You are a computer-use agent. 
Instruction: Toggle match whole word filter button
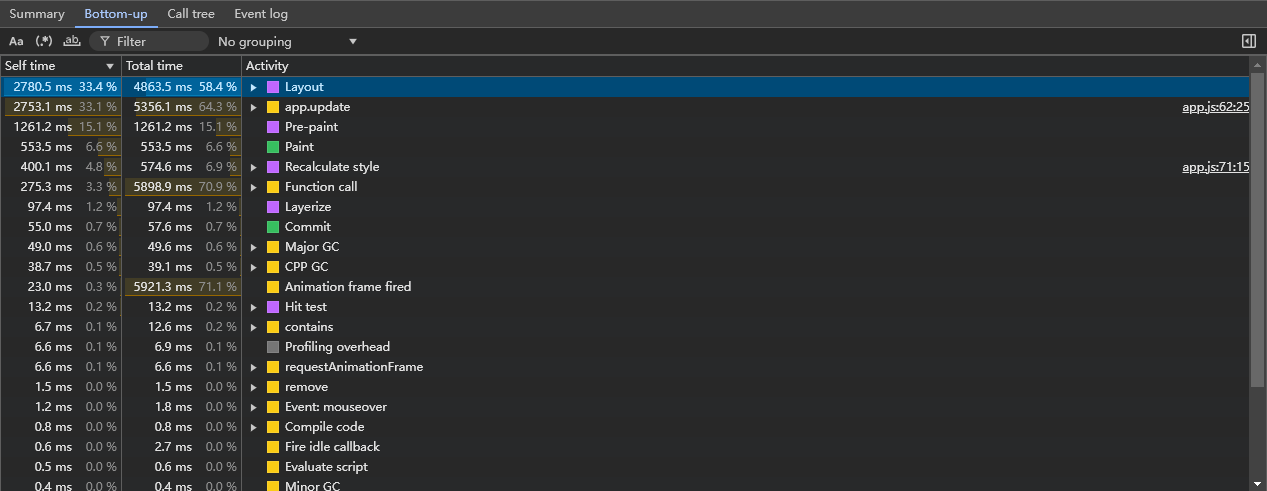(71, 41)
